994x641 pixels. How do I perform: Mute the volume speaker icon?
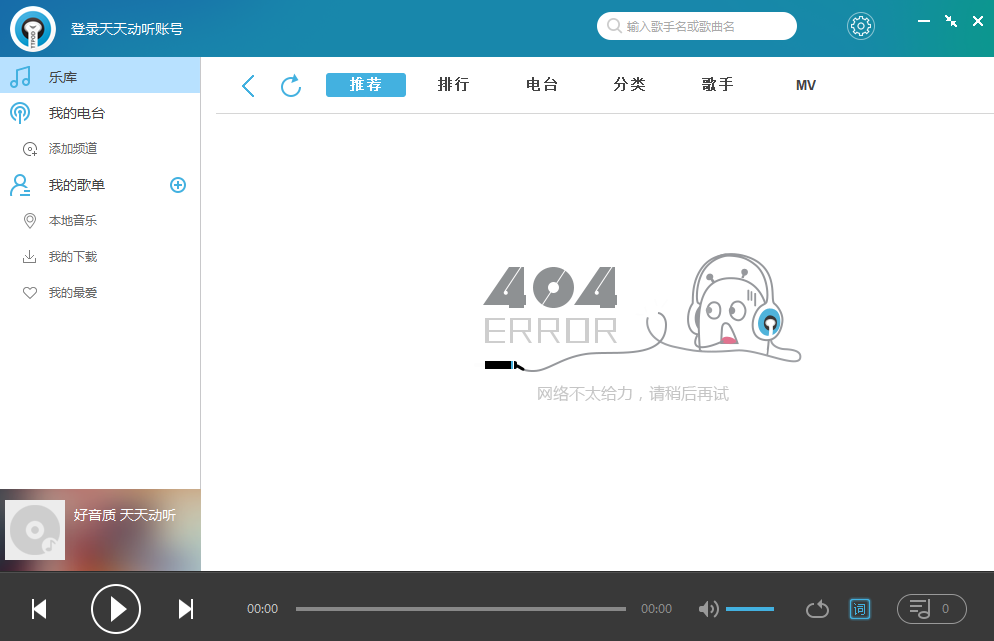point(708,609)
